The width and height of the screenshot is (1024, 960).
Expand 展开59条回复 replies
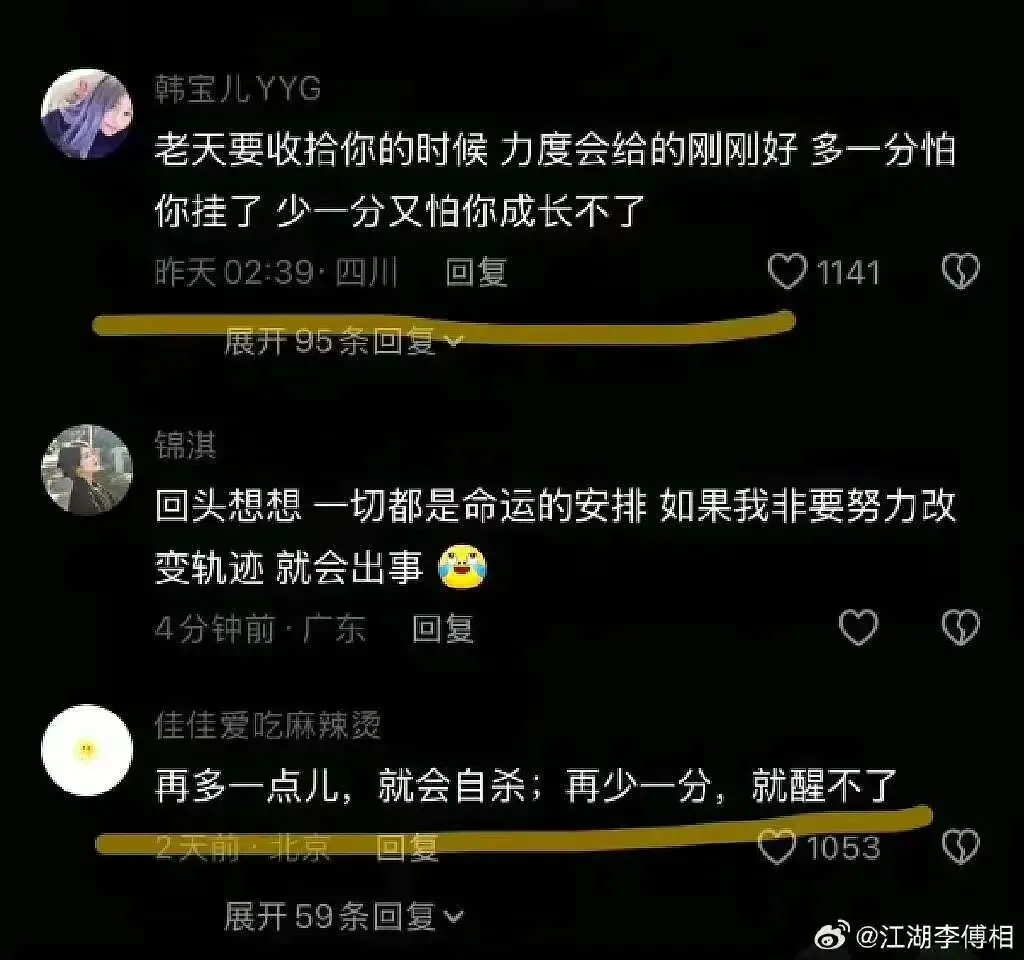pyautogui.click(x=344, y=916)
